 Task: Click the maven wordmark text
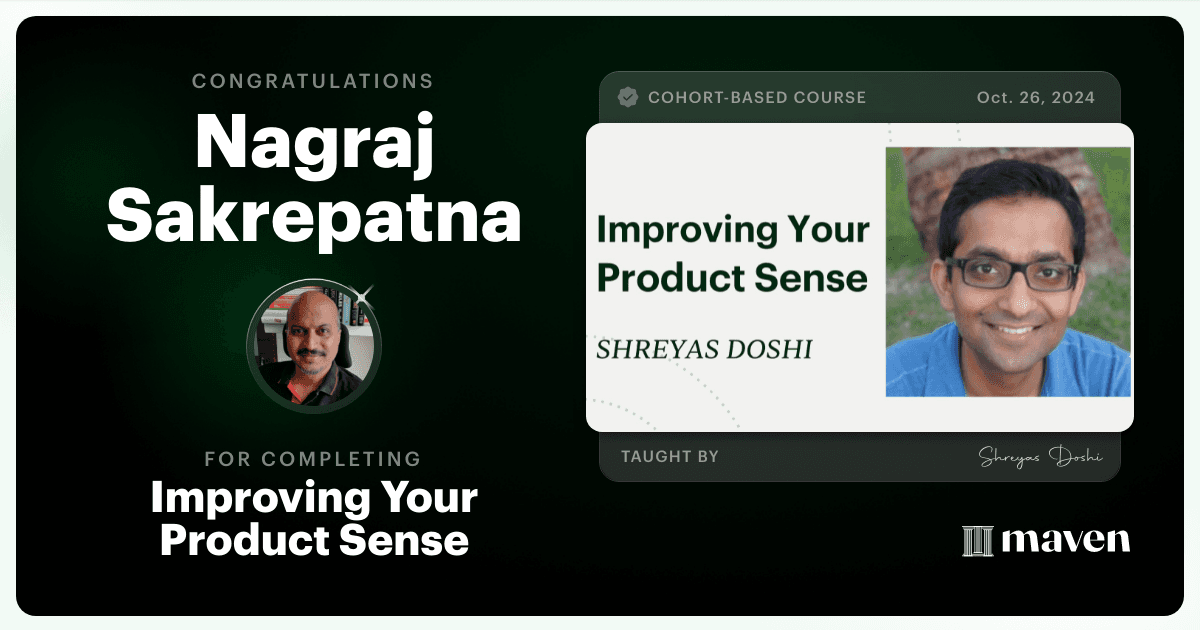(1065, 541)
